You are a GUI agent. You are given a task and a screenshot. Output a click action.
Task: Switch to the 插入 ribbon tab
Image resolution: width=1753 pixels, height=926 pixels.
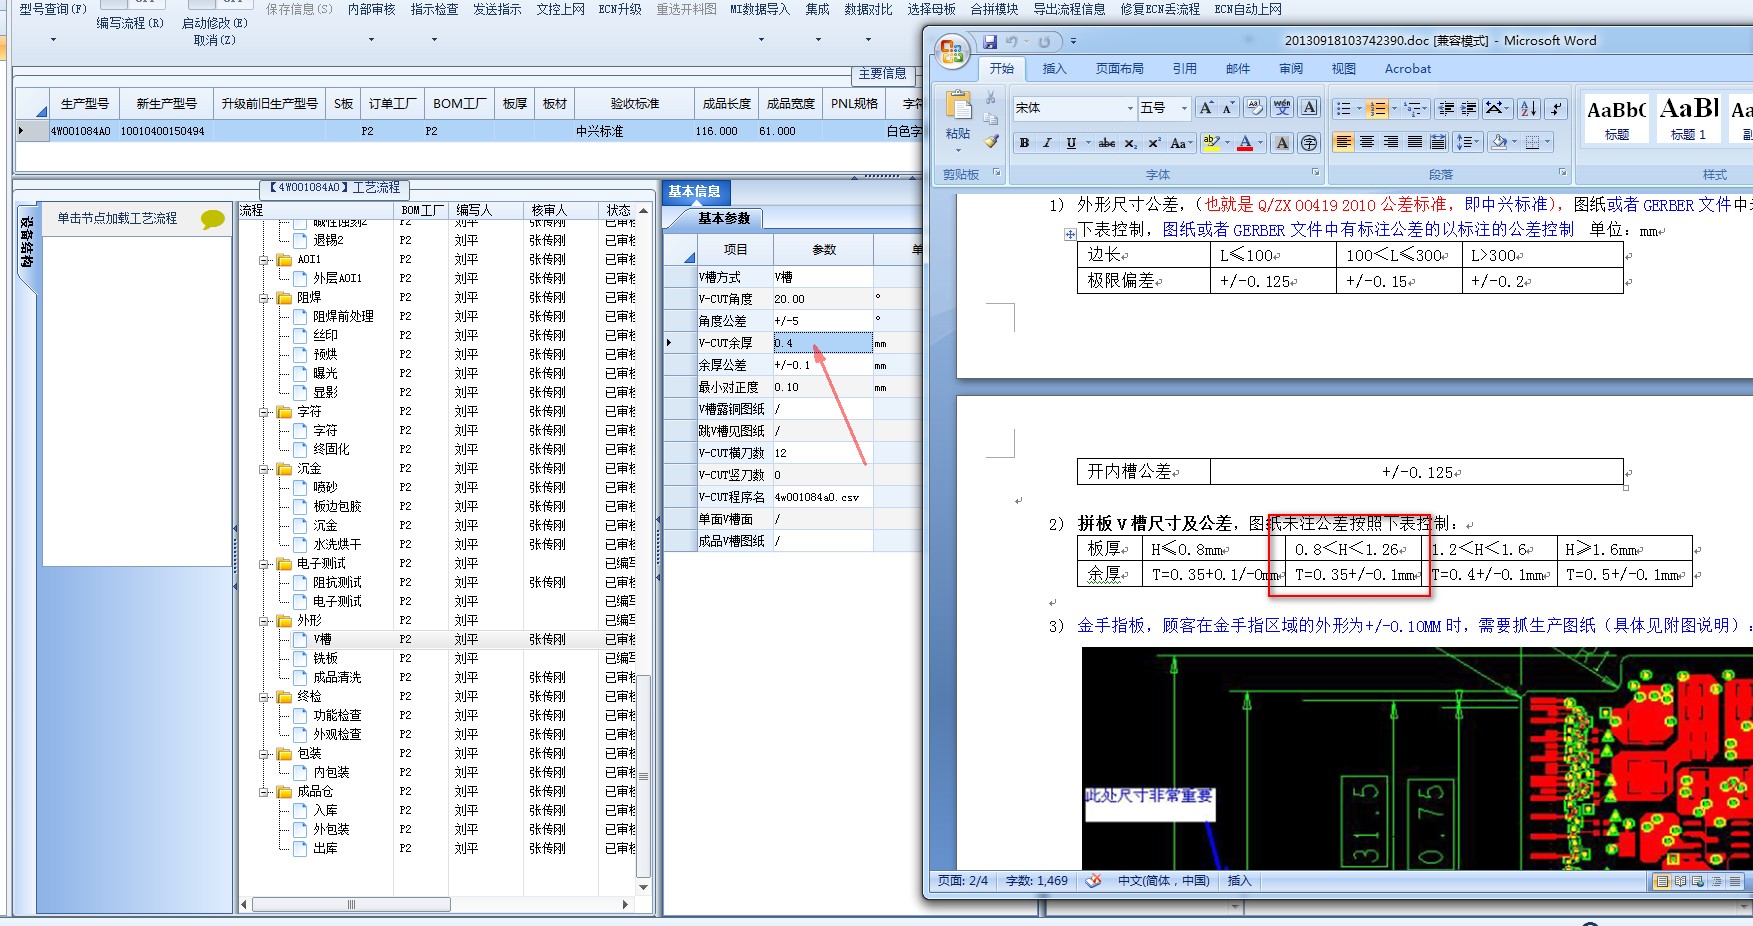[x=1054, y=69]
